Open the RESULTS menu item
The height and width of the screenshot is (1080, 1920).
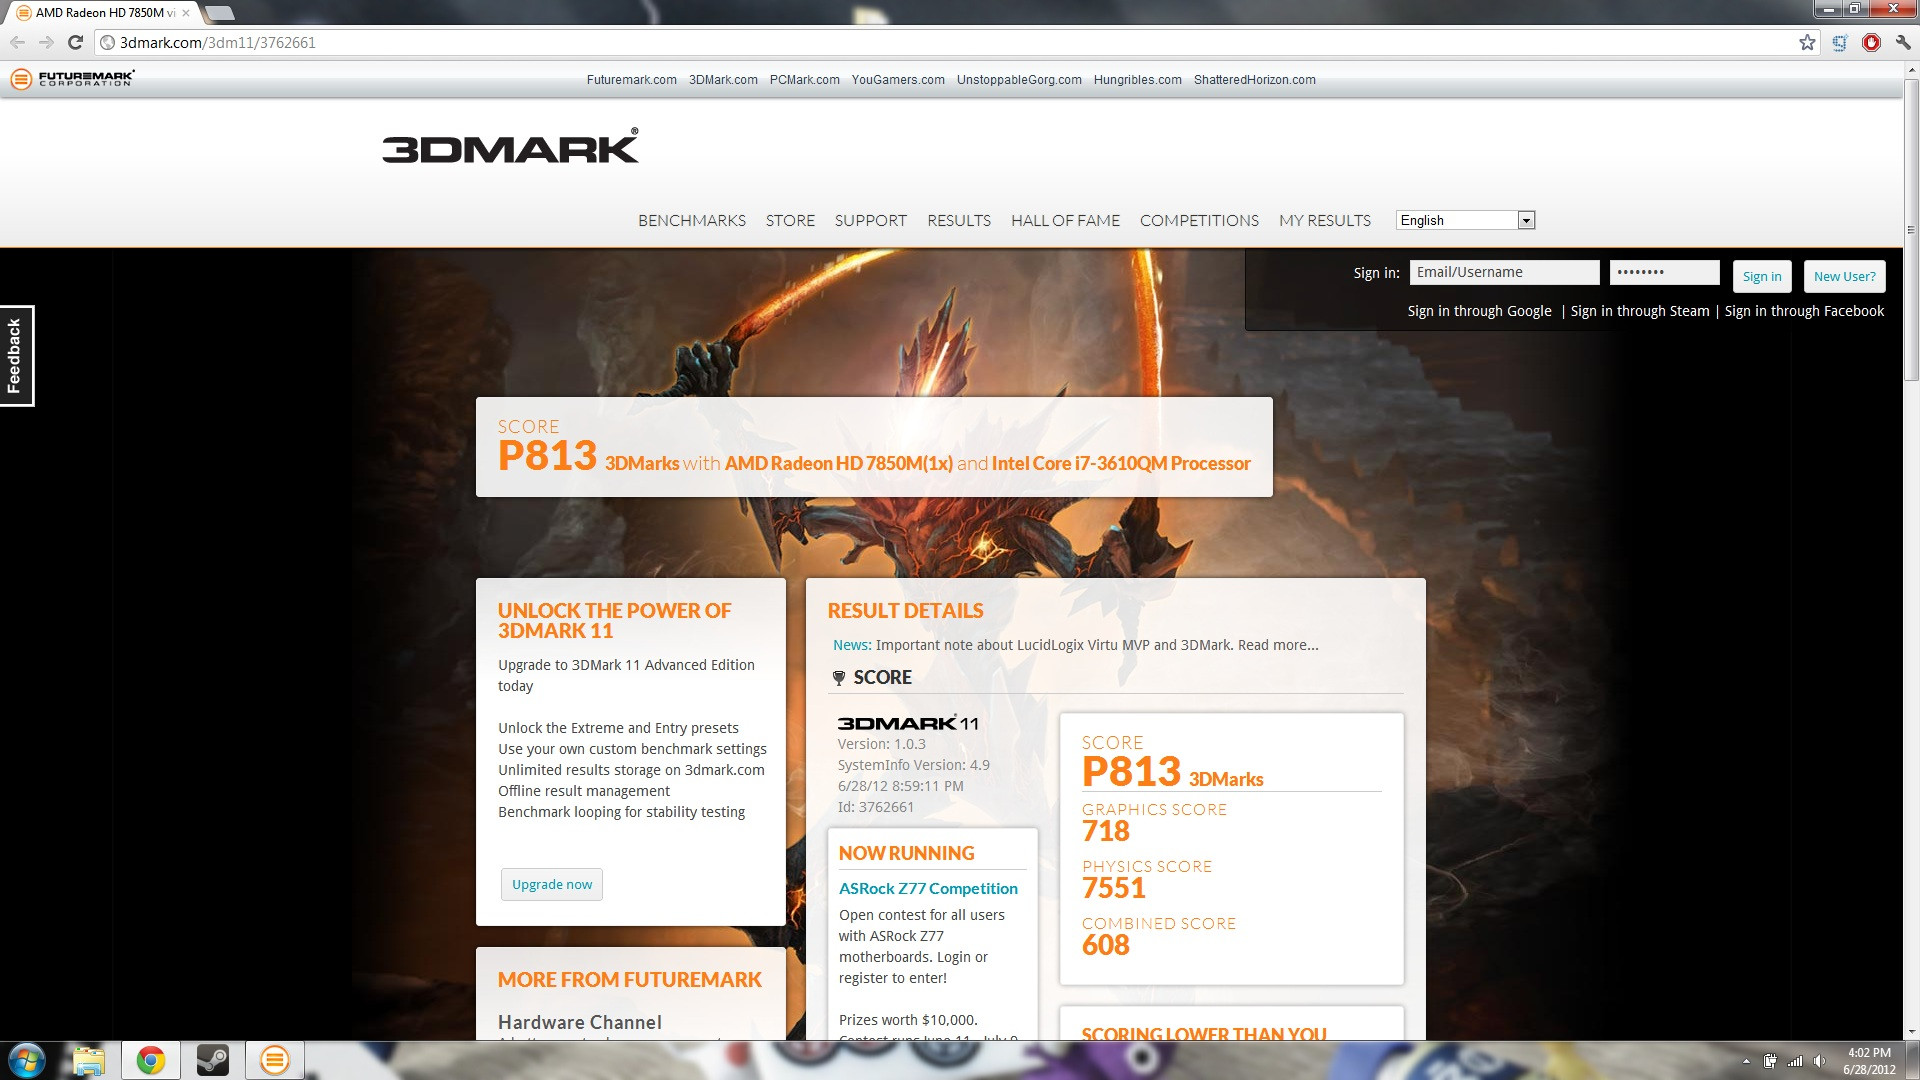click(959, 220)
